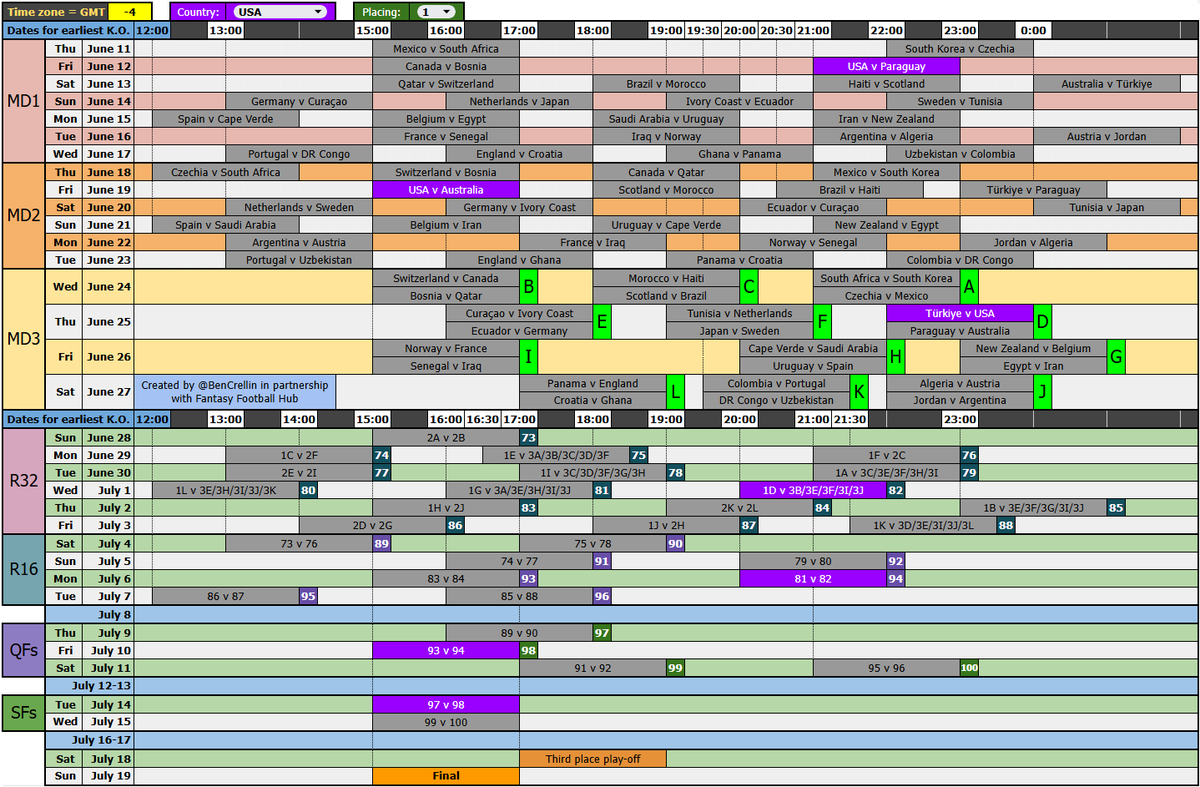Click the green Group F marker
This screenshot has height=787, width=1200.
(x=822, y=322)
